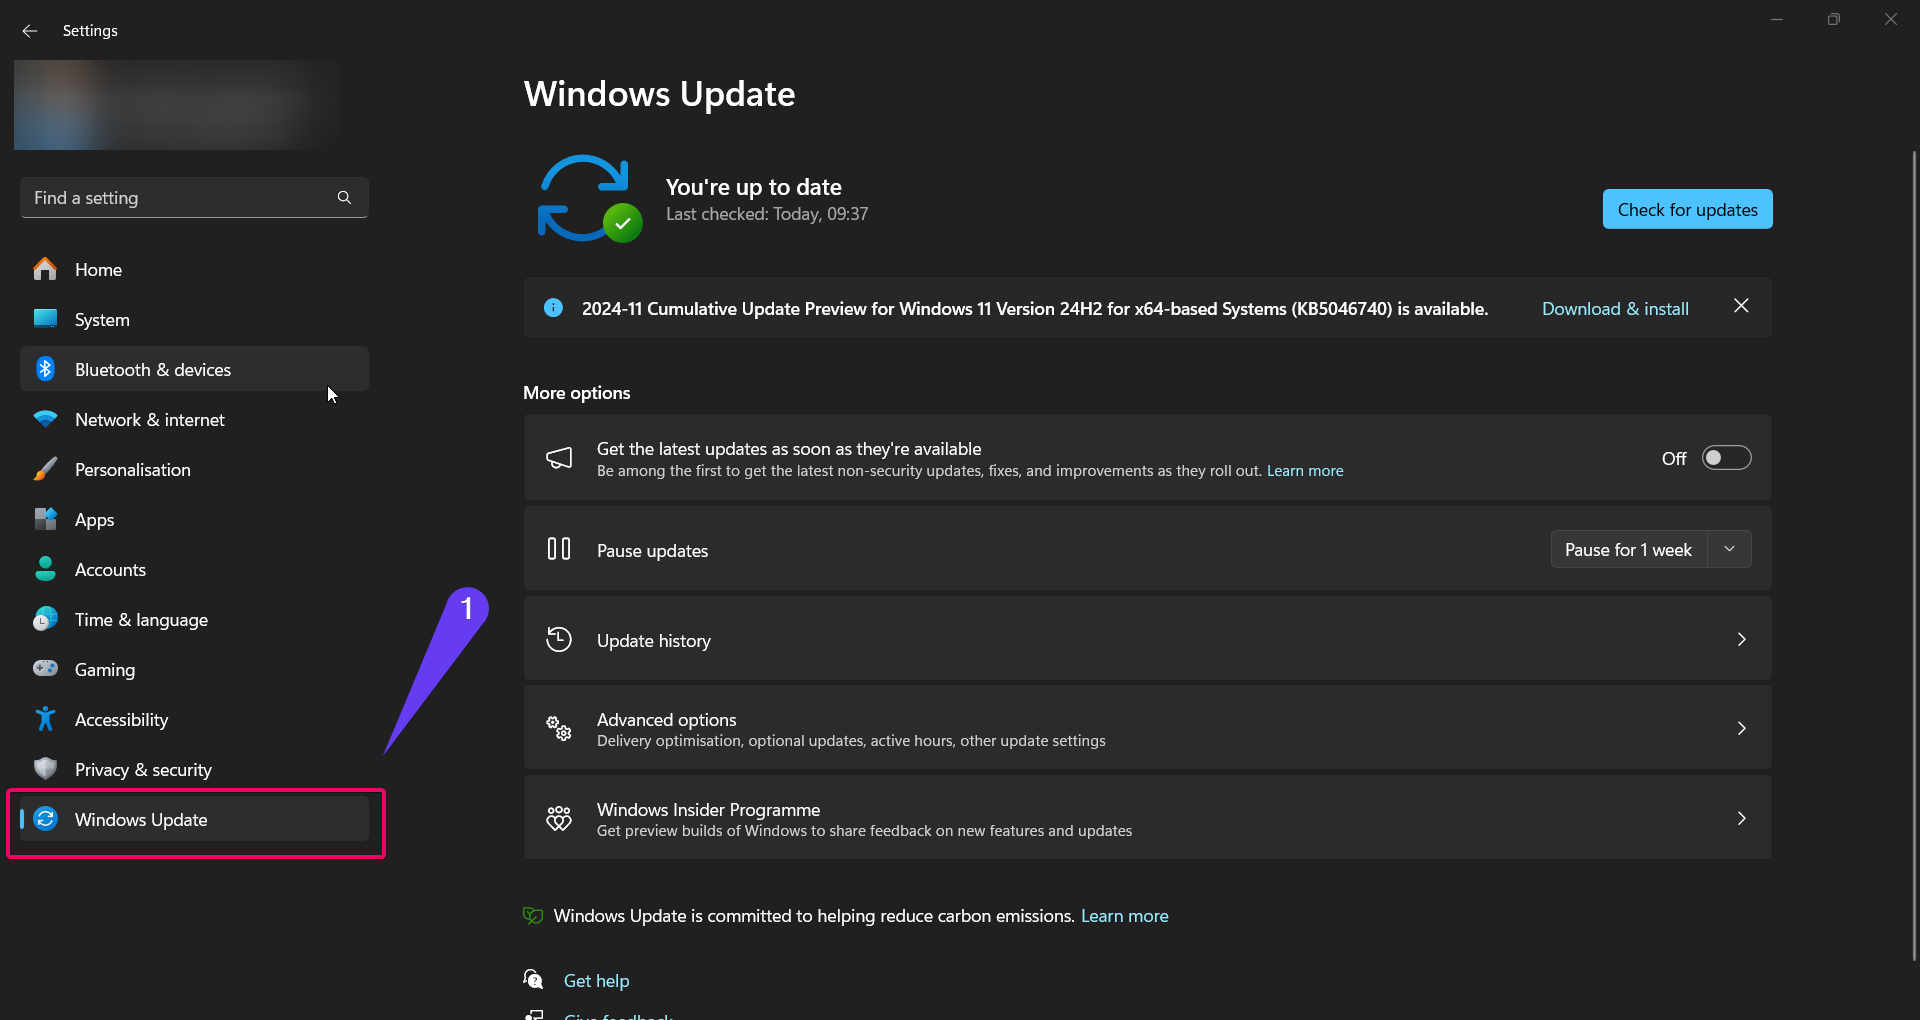Click the Network wifi icon
The width and height of the screenshot is (1920, 1020).
pyautogui.click(x=45, y=419)
